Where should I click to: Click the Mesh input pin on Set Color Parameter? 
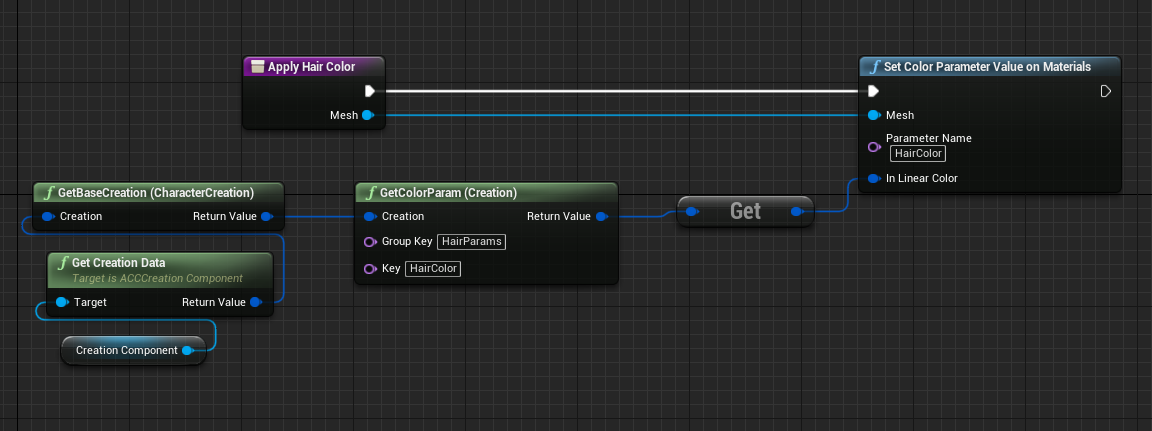tap(874, 115)
